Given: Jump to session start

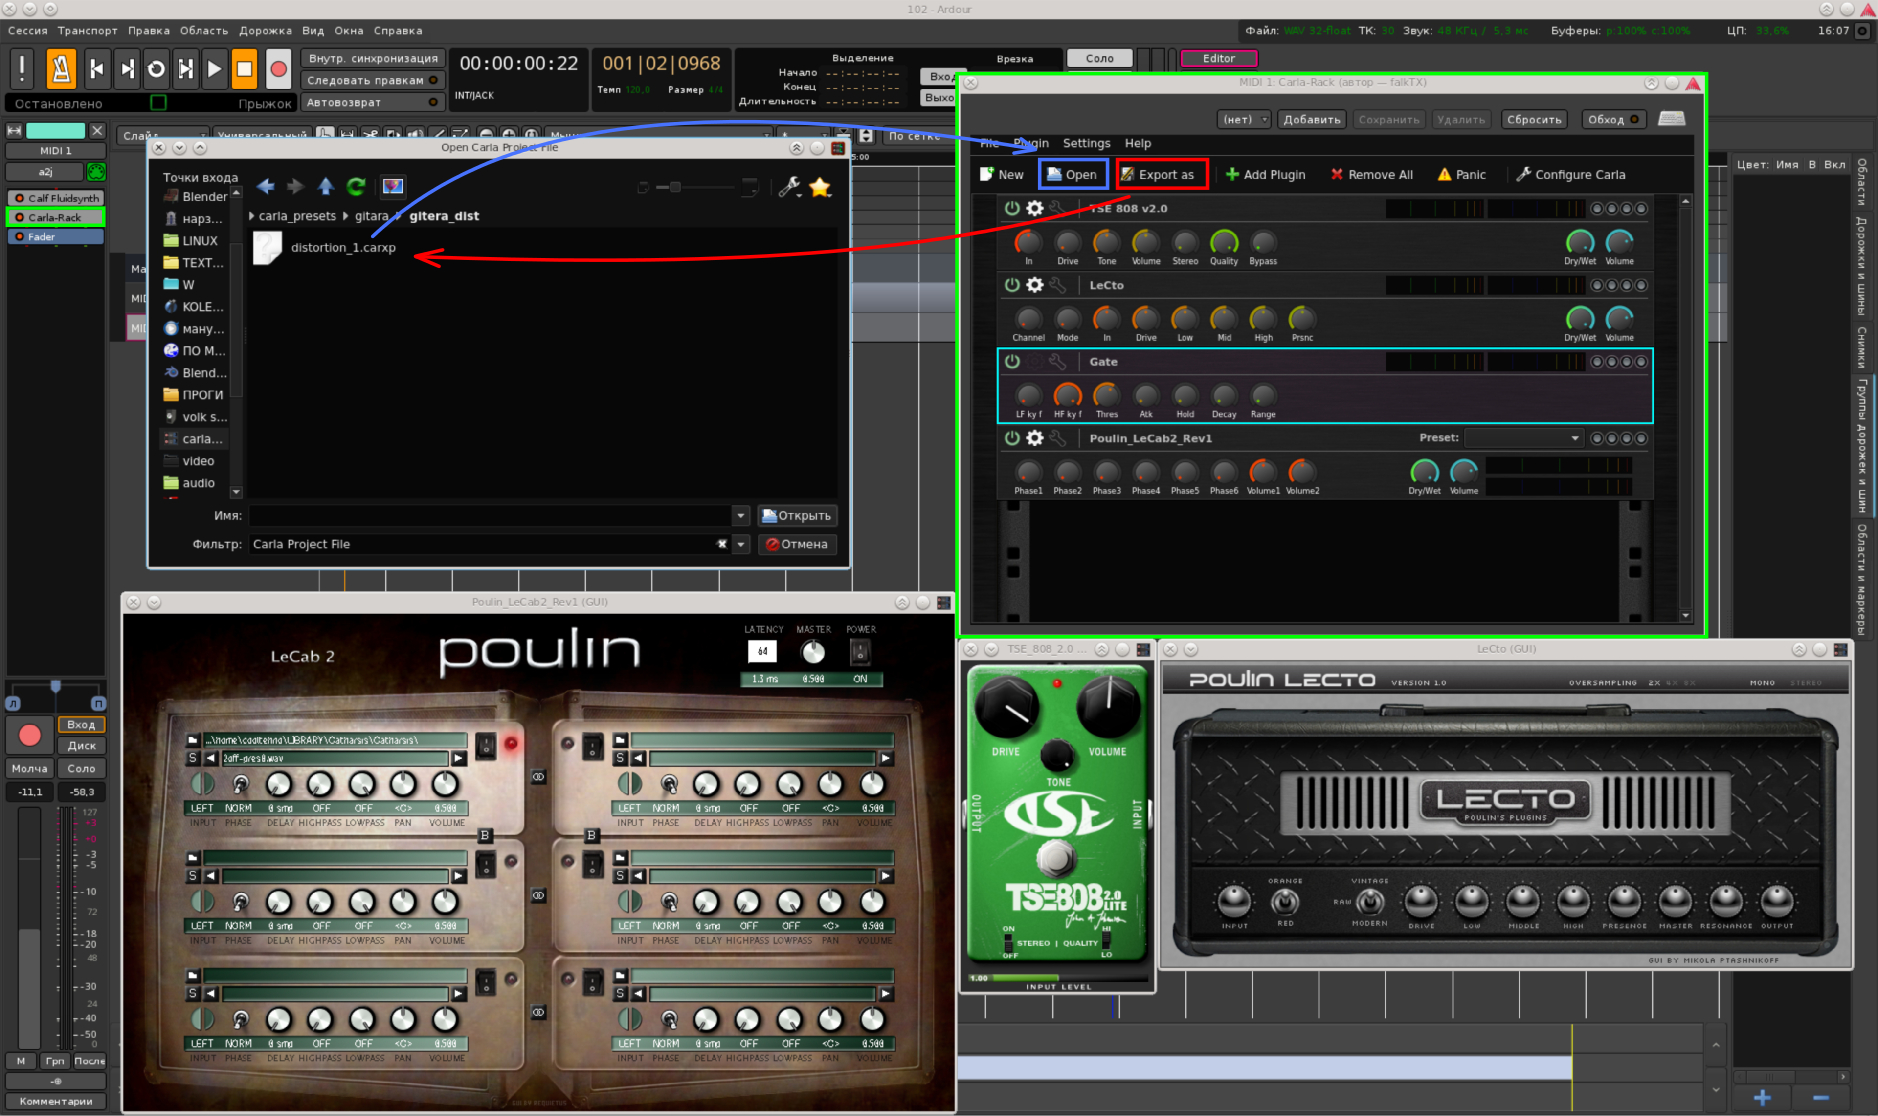Looking at the screenshot, I should (x=97, y=69).
